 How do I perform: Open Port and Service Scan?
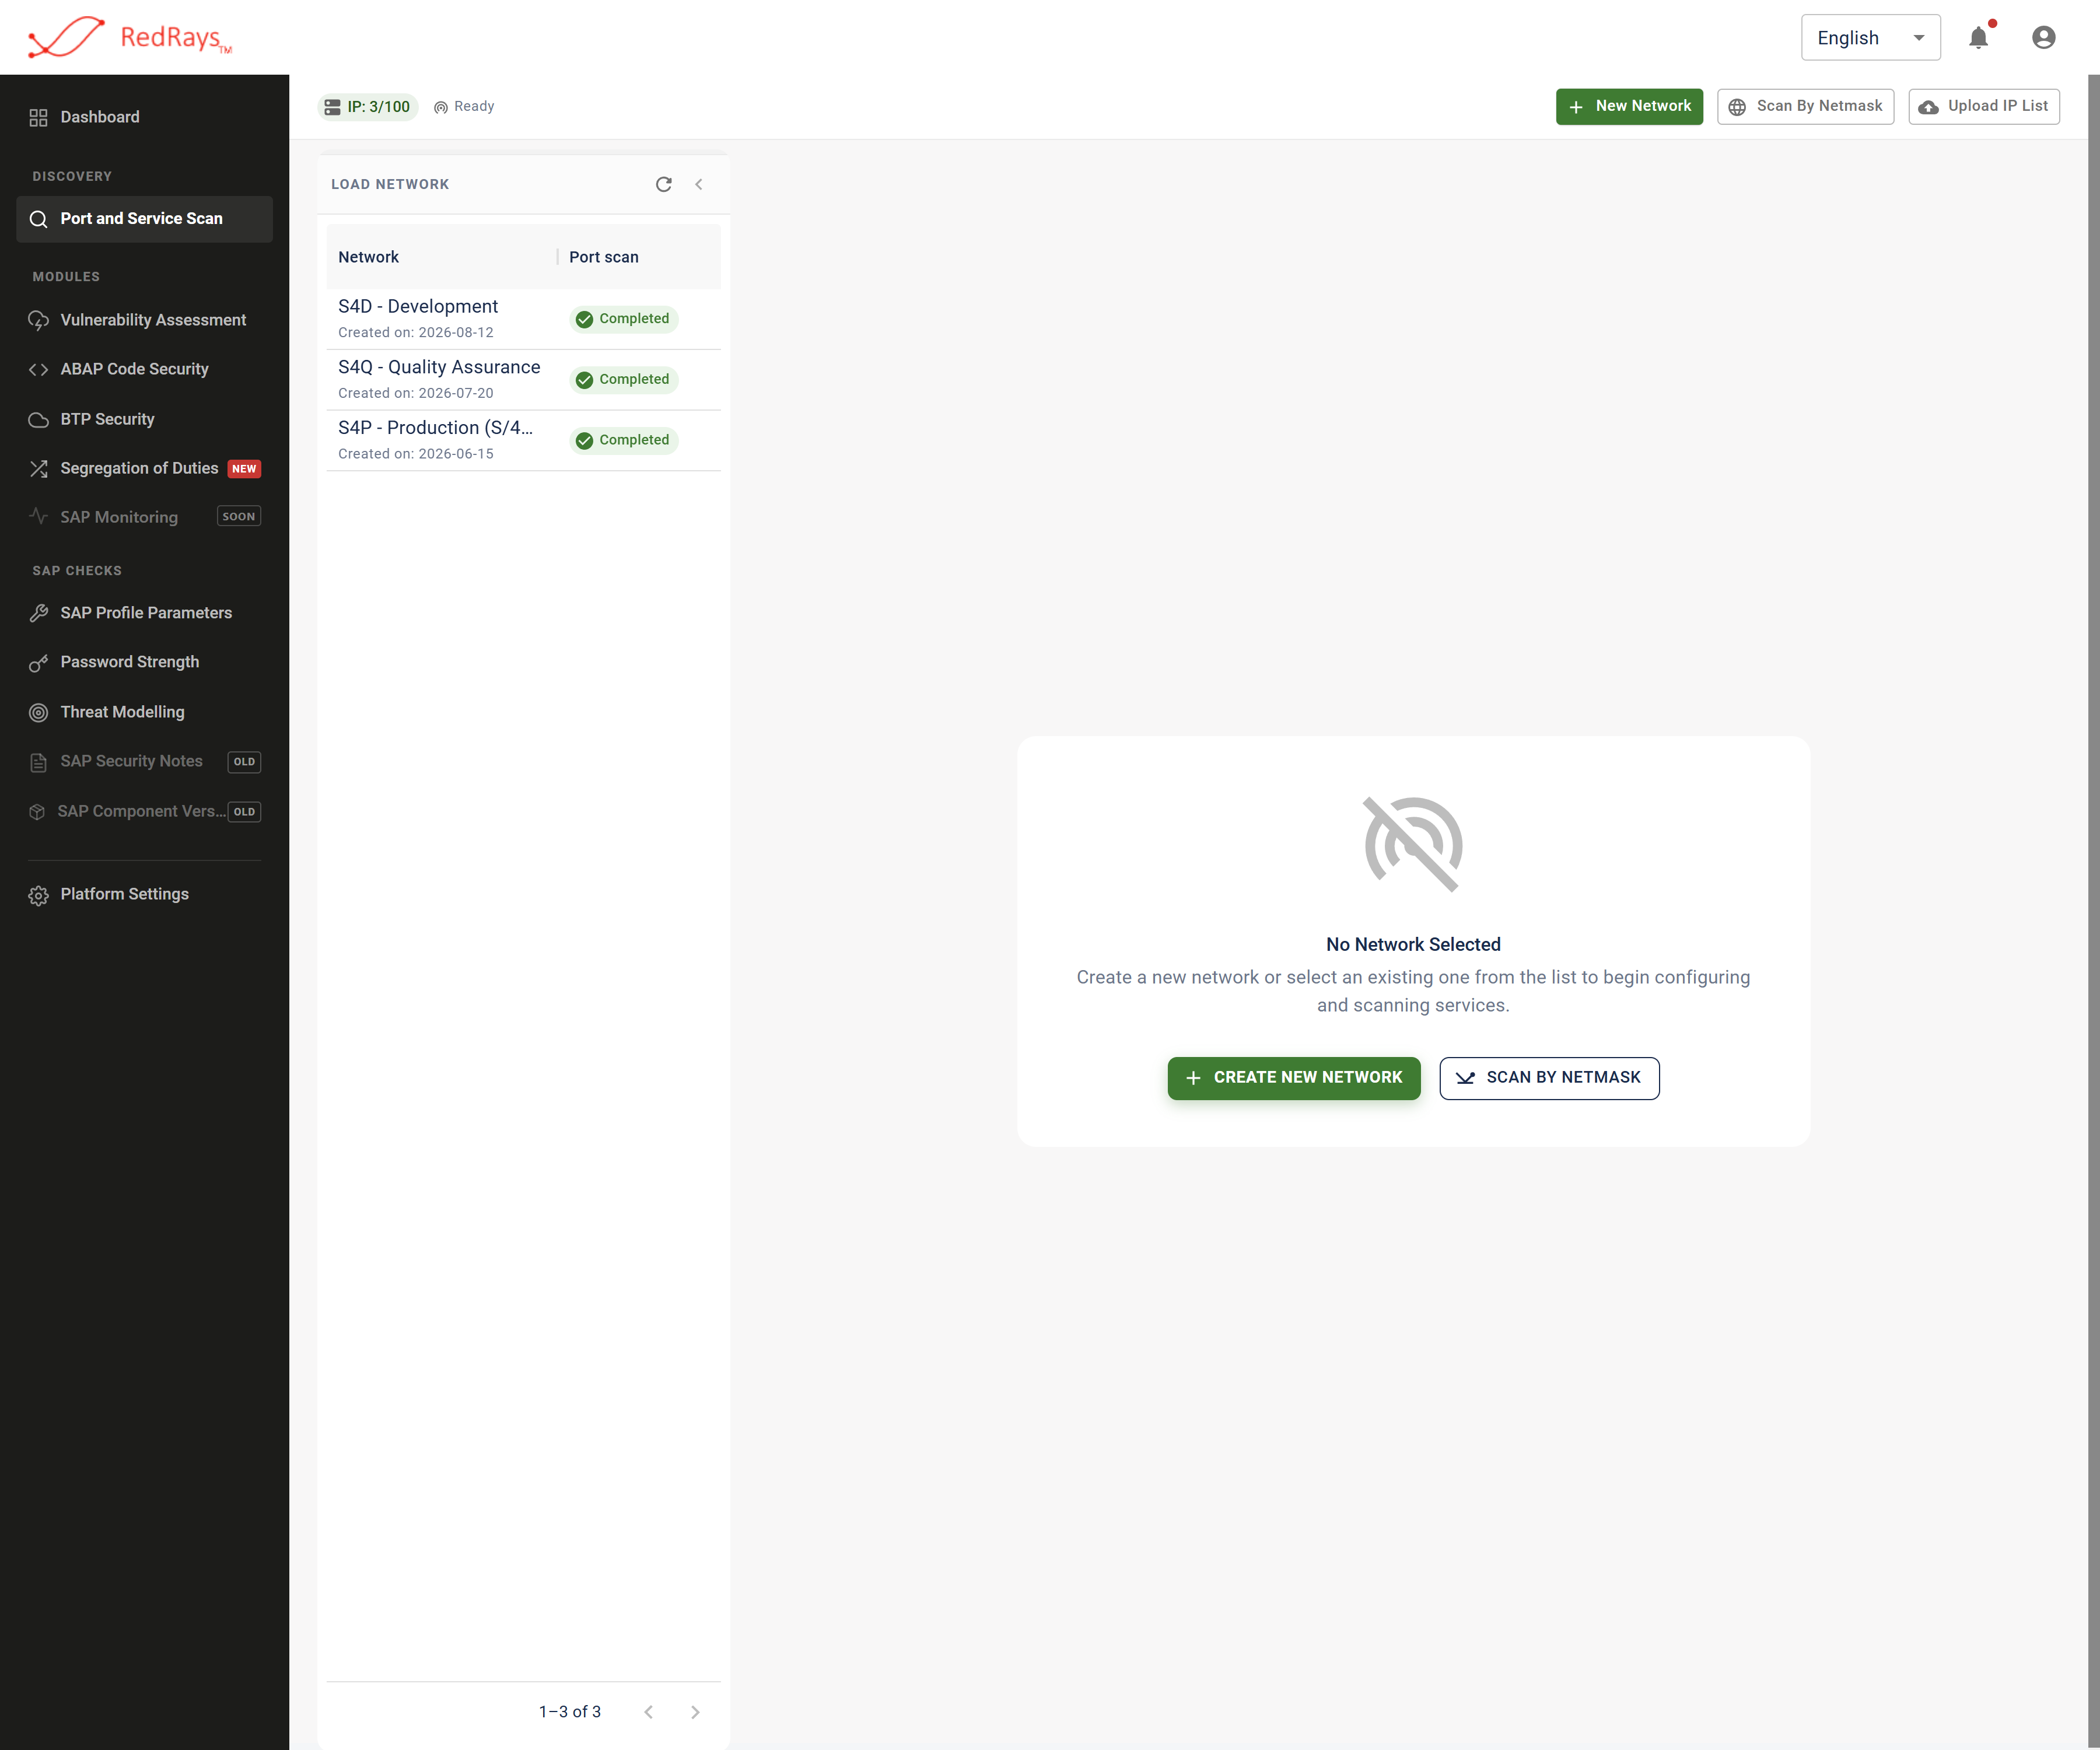coord(144,219)
